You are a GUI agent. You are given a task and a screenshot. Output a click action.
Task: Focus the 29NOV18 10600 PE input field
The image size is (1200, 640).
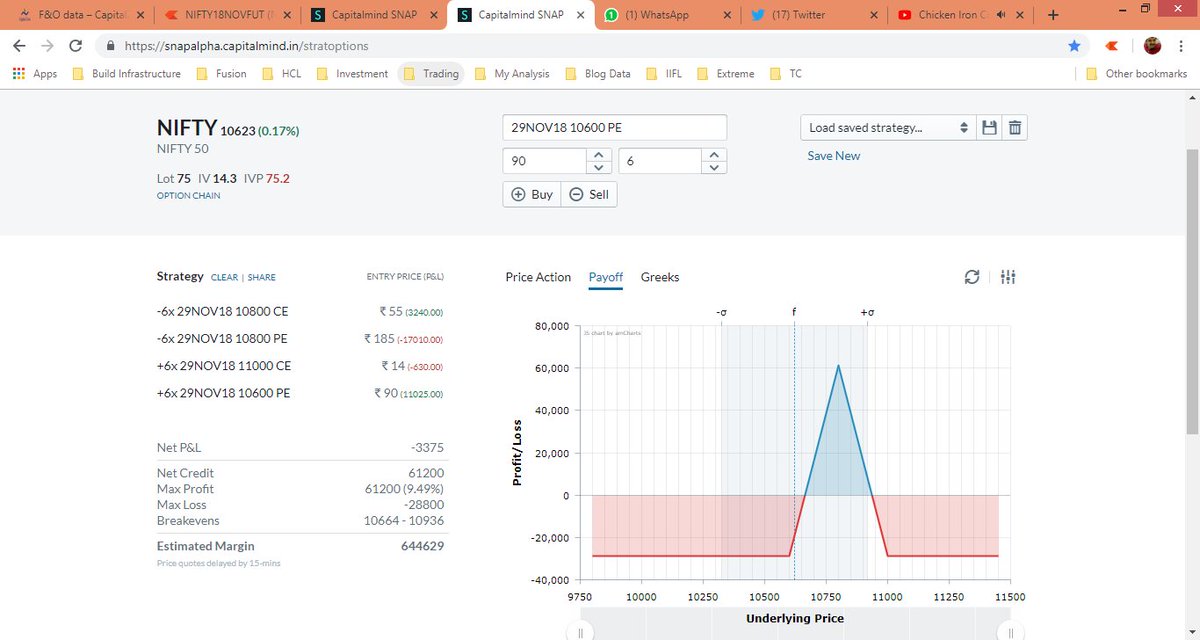tap(614, 128)
